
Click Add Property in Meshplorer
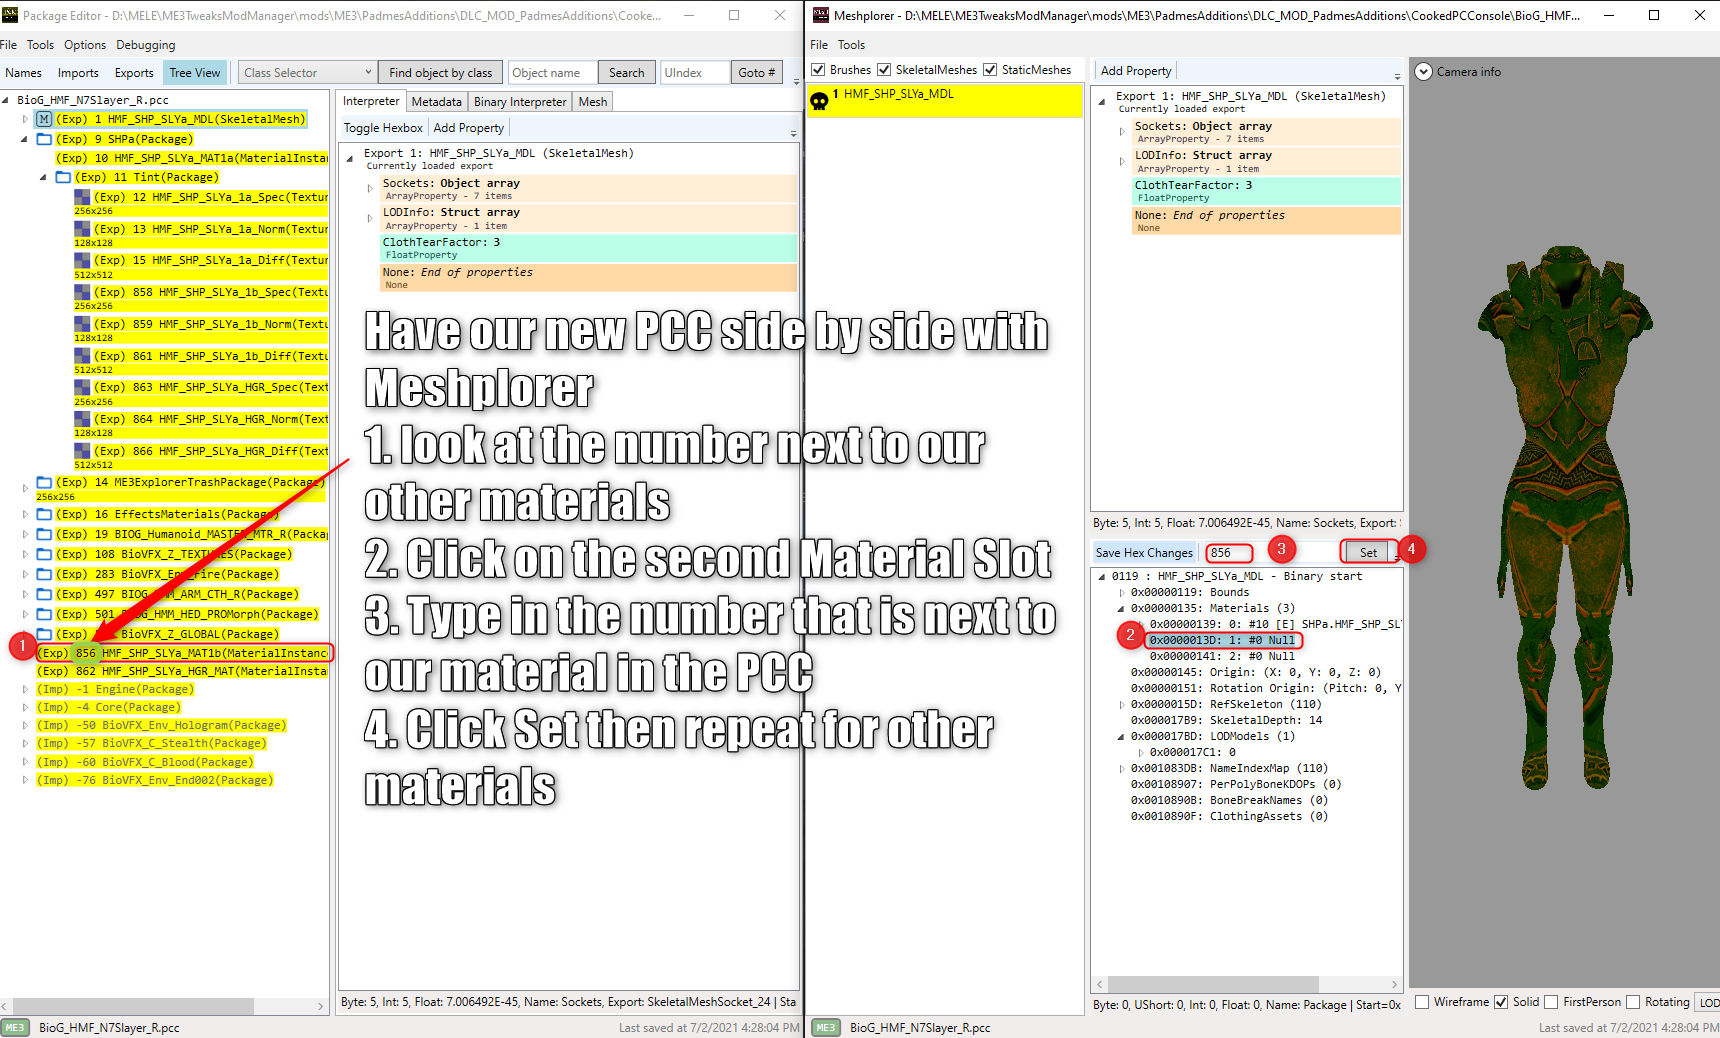click(1136, 71)
